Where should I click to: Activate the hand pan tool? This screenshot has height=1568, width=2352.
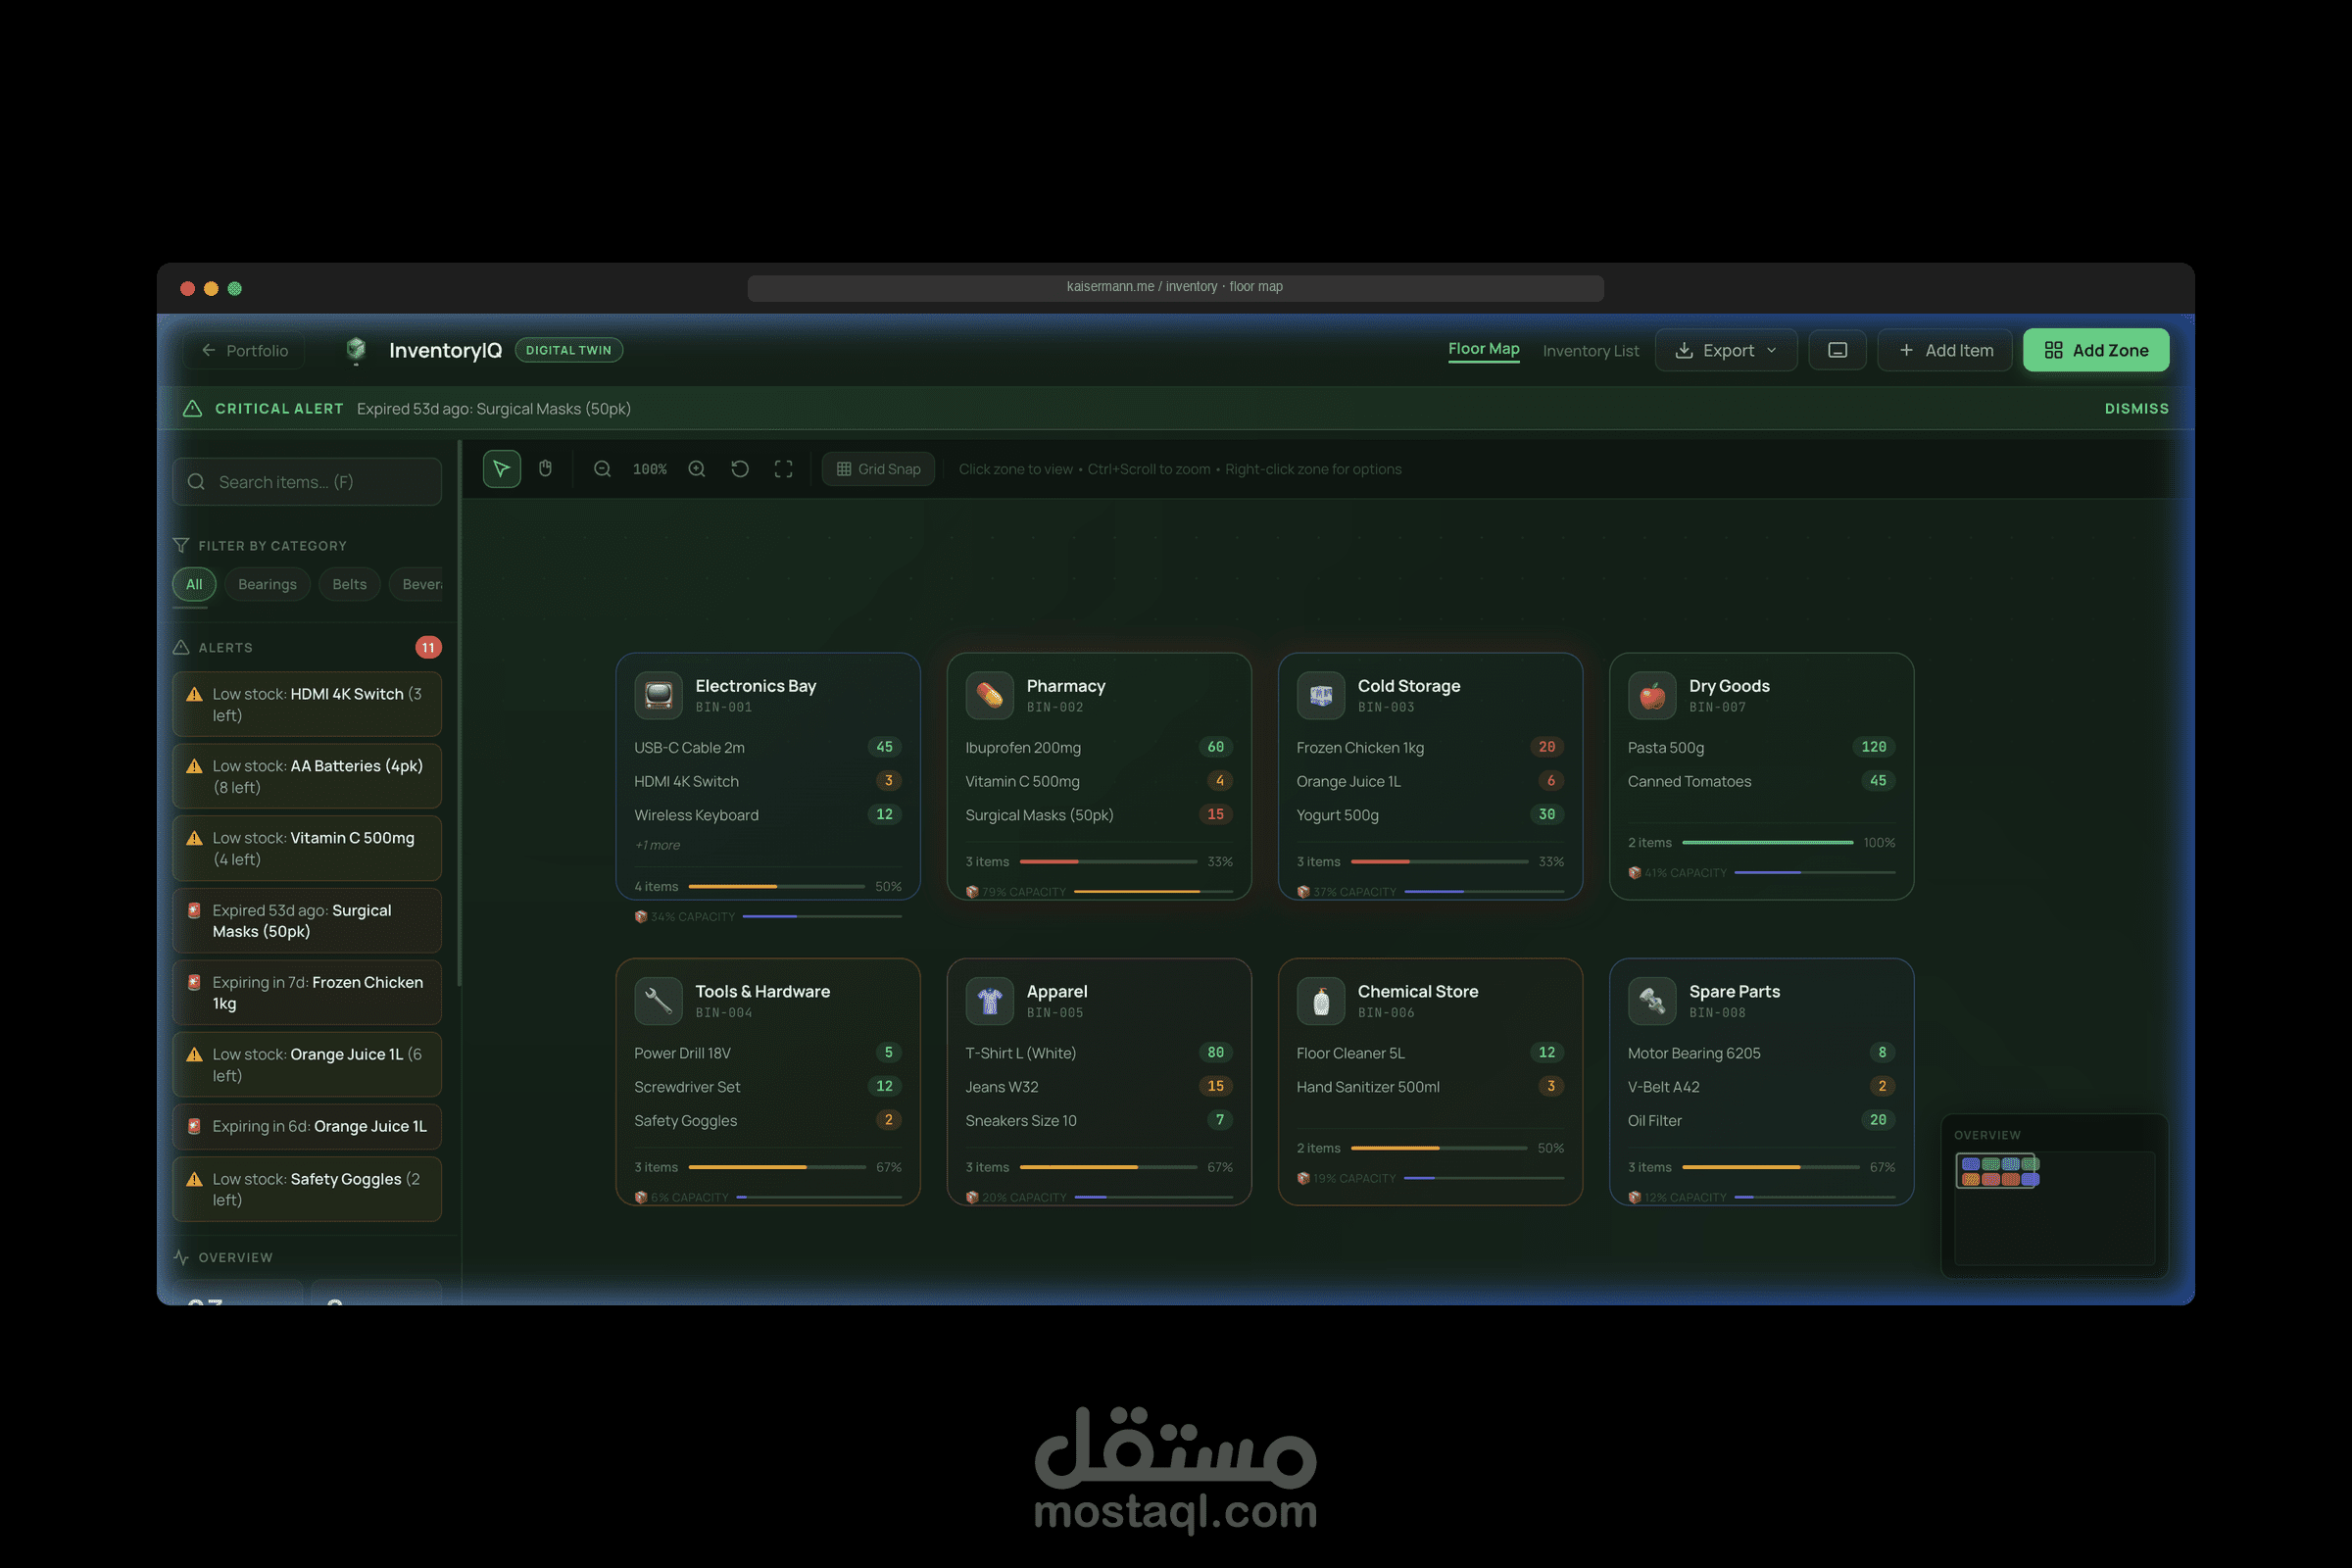(545, 469)
